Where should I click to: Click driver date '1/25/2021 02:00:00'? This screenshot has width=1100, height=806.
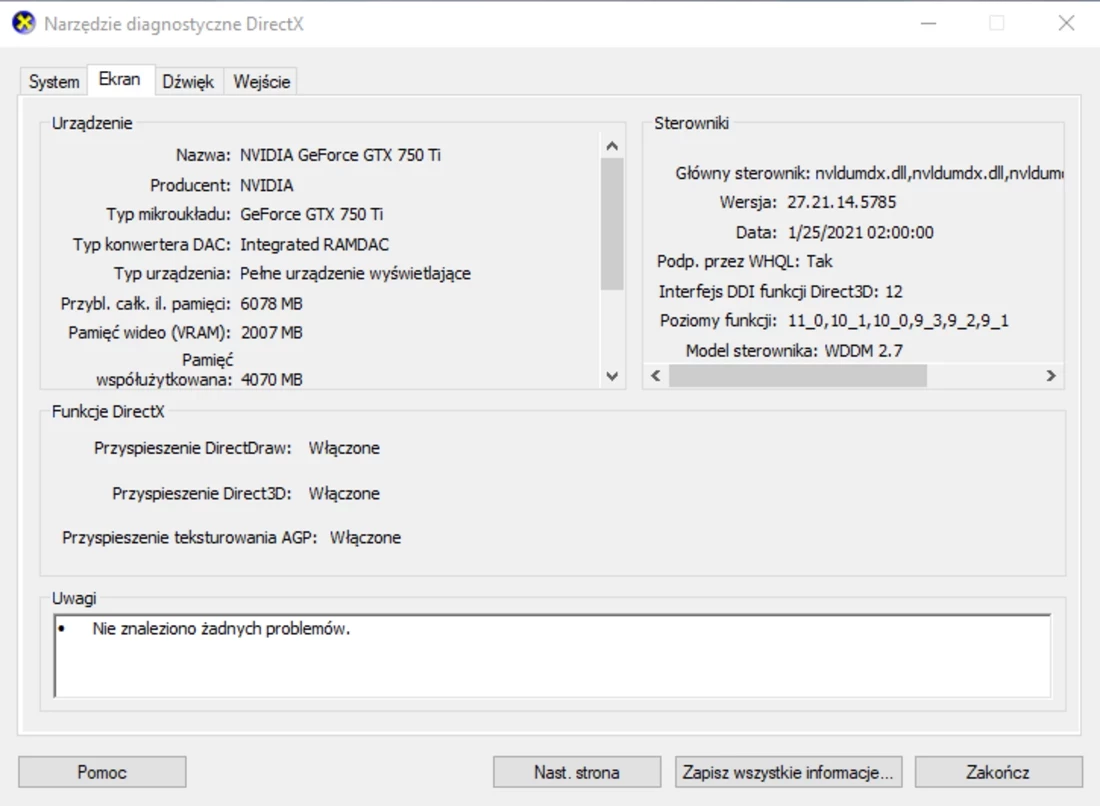[x=860, y=232]
